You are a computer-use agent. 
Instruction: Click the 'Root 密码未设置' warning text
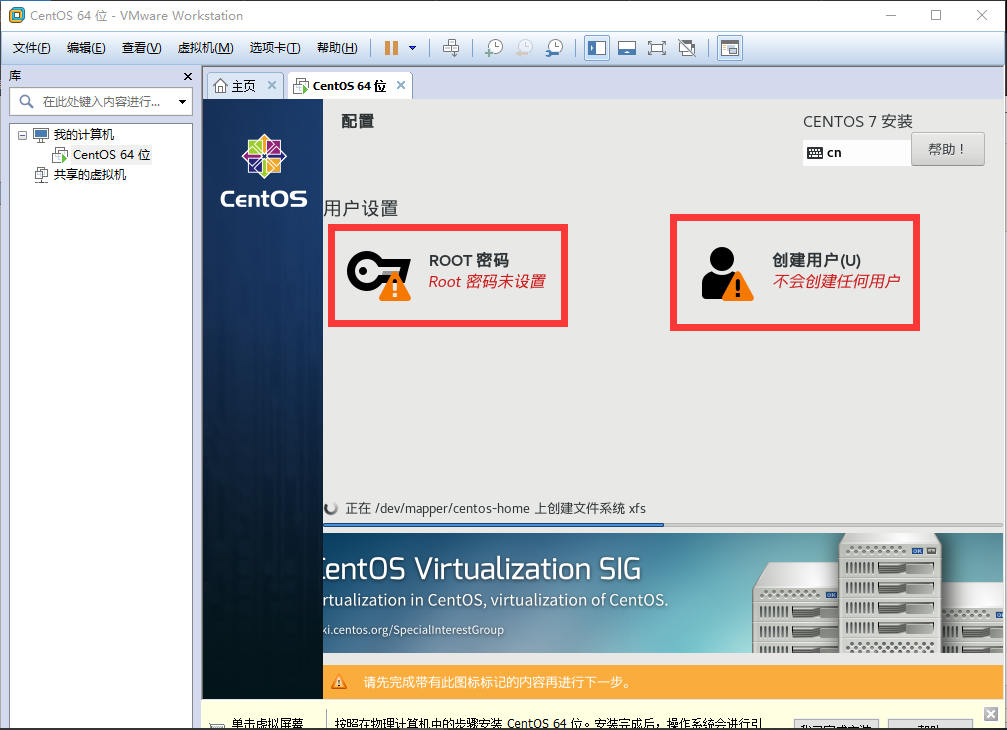pos(487,282)
